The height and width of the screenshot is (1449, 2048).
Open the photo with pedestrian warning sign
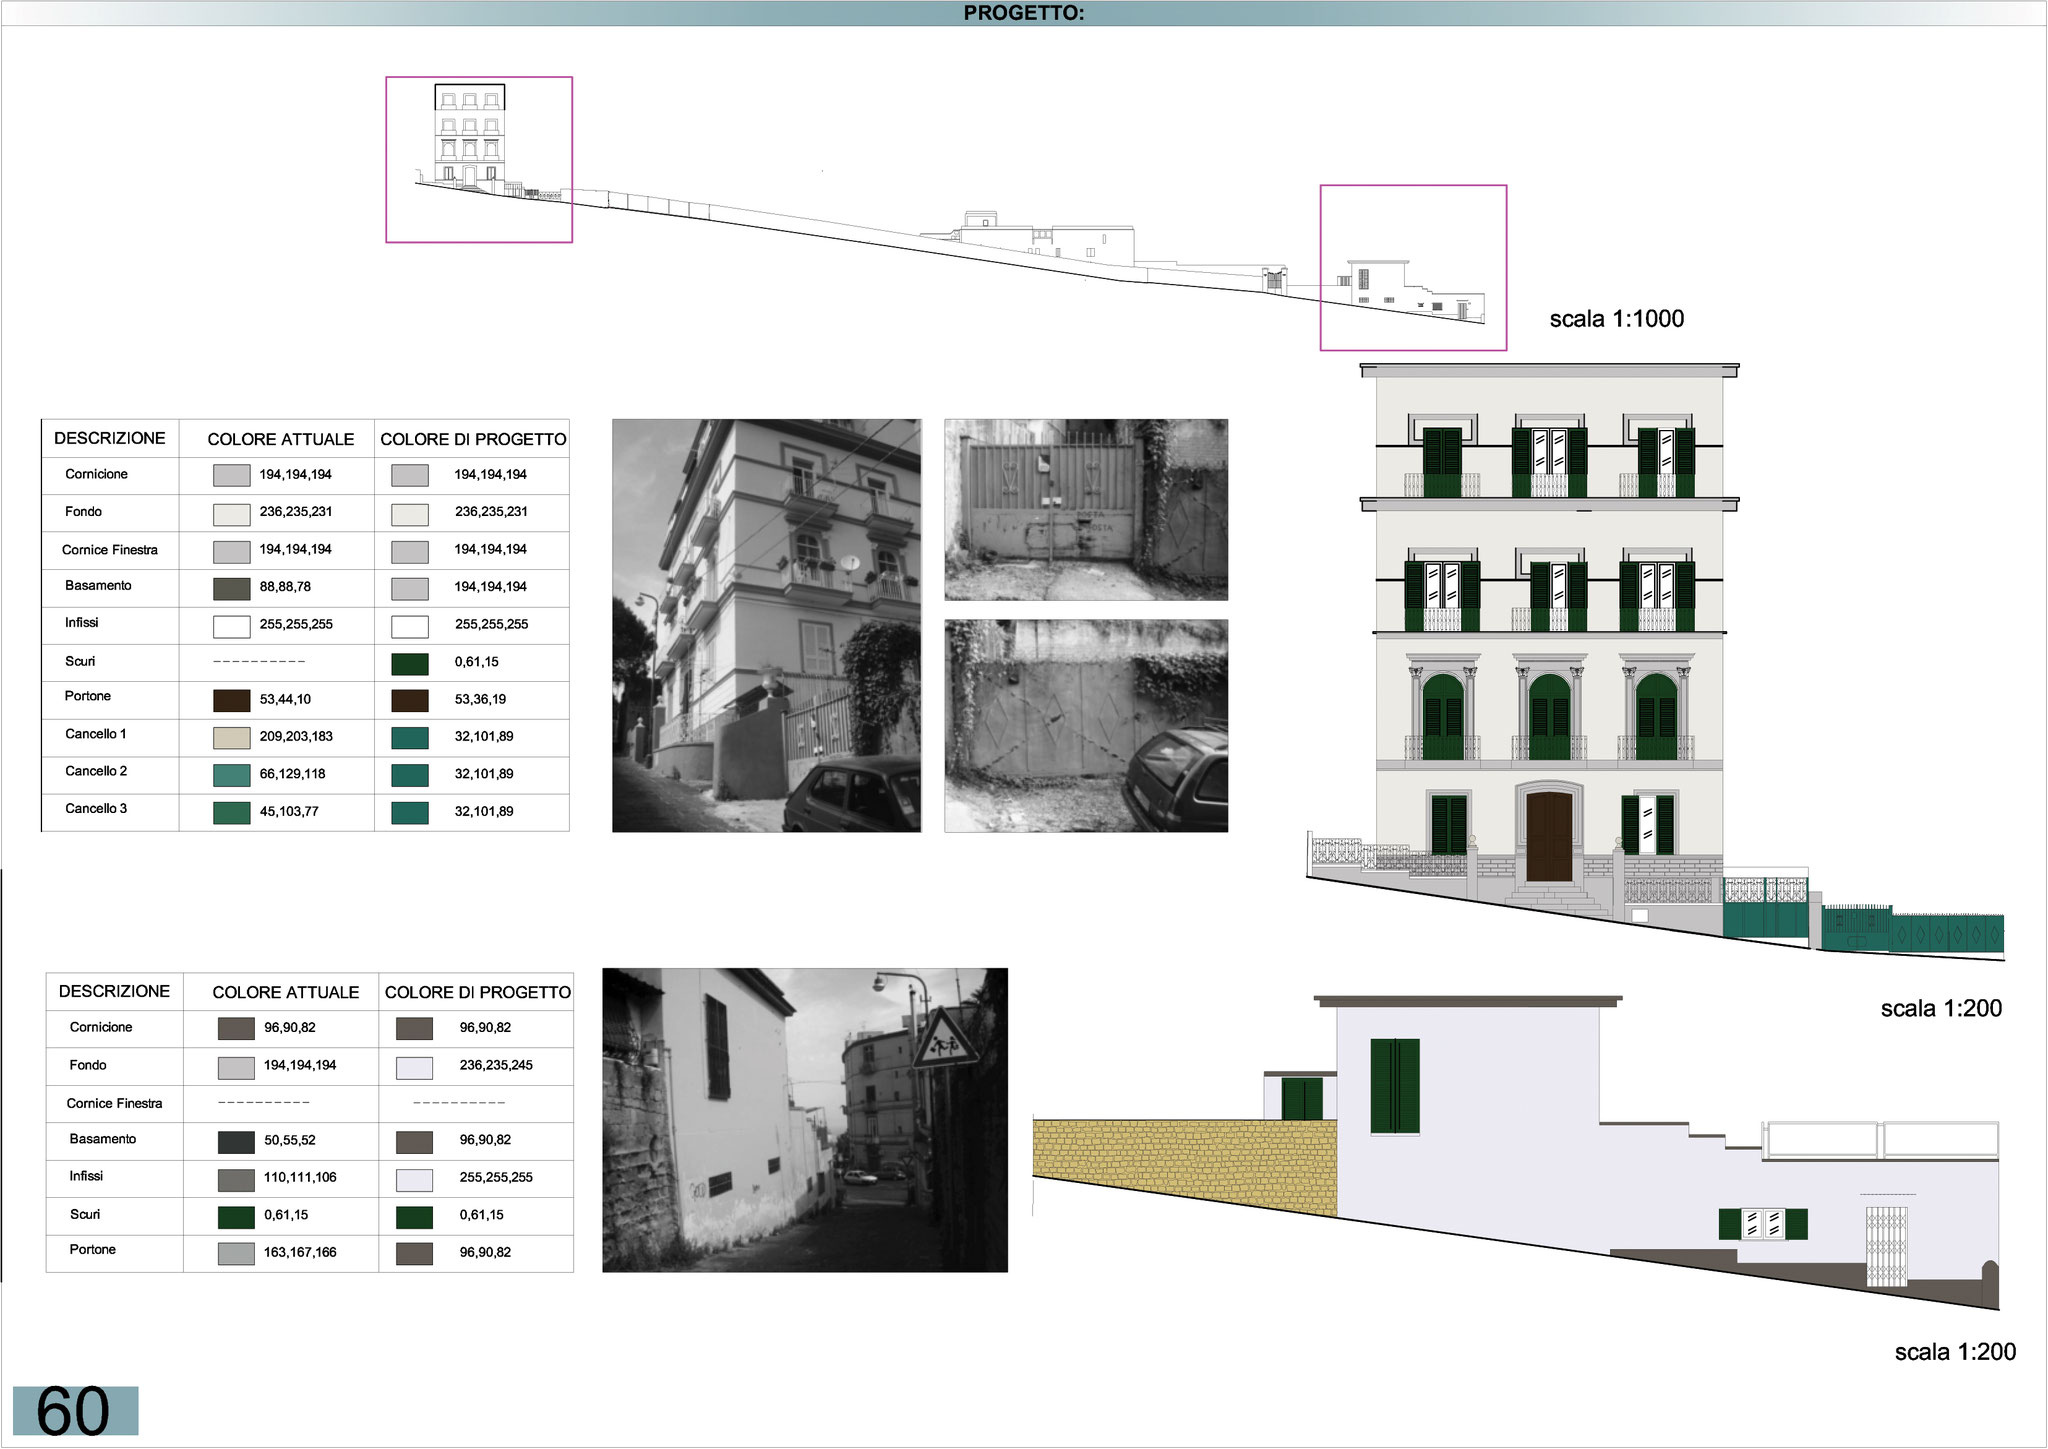[x=804, y=1119]
